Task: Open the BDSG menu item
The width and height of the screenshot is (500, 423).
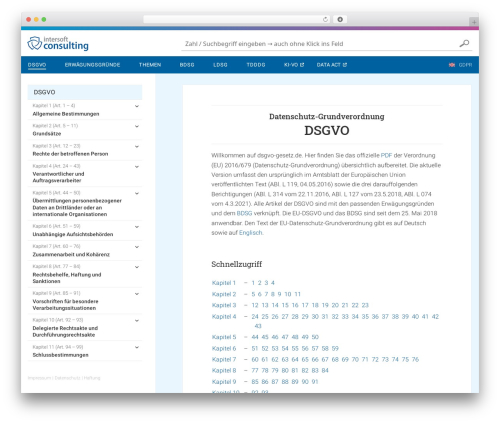Action: [187, 65]
